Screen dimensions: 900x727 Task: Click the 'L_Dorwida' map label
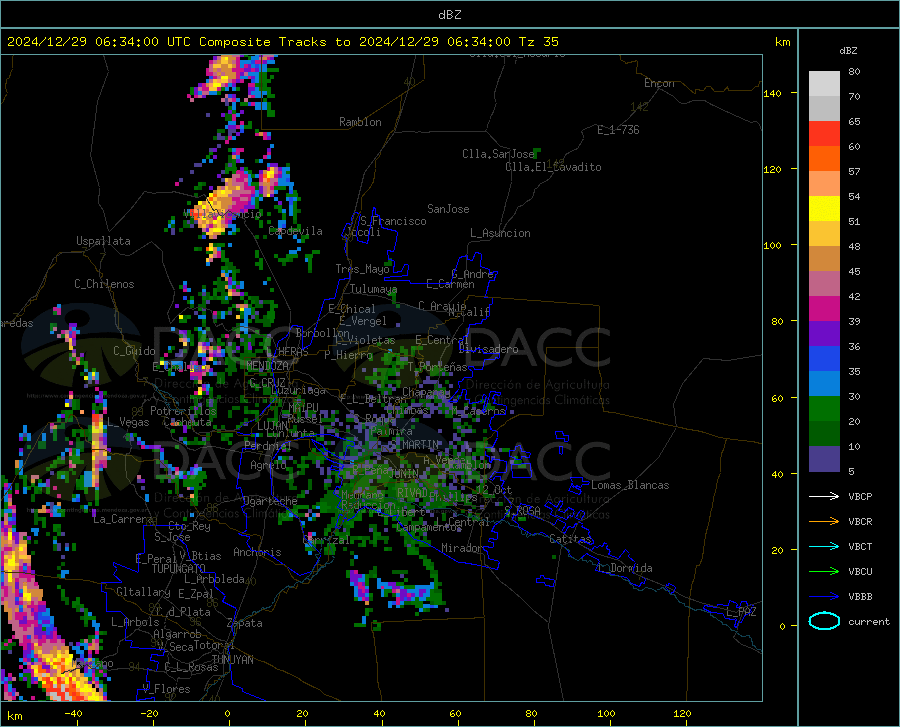[625, 568]
